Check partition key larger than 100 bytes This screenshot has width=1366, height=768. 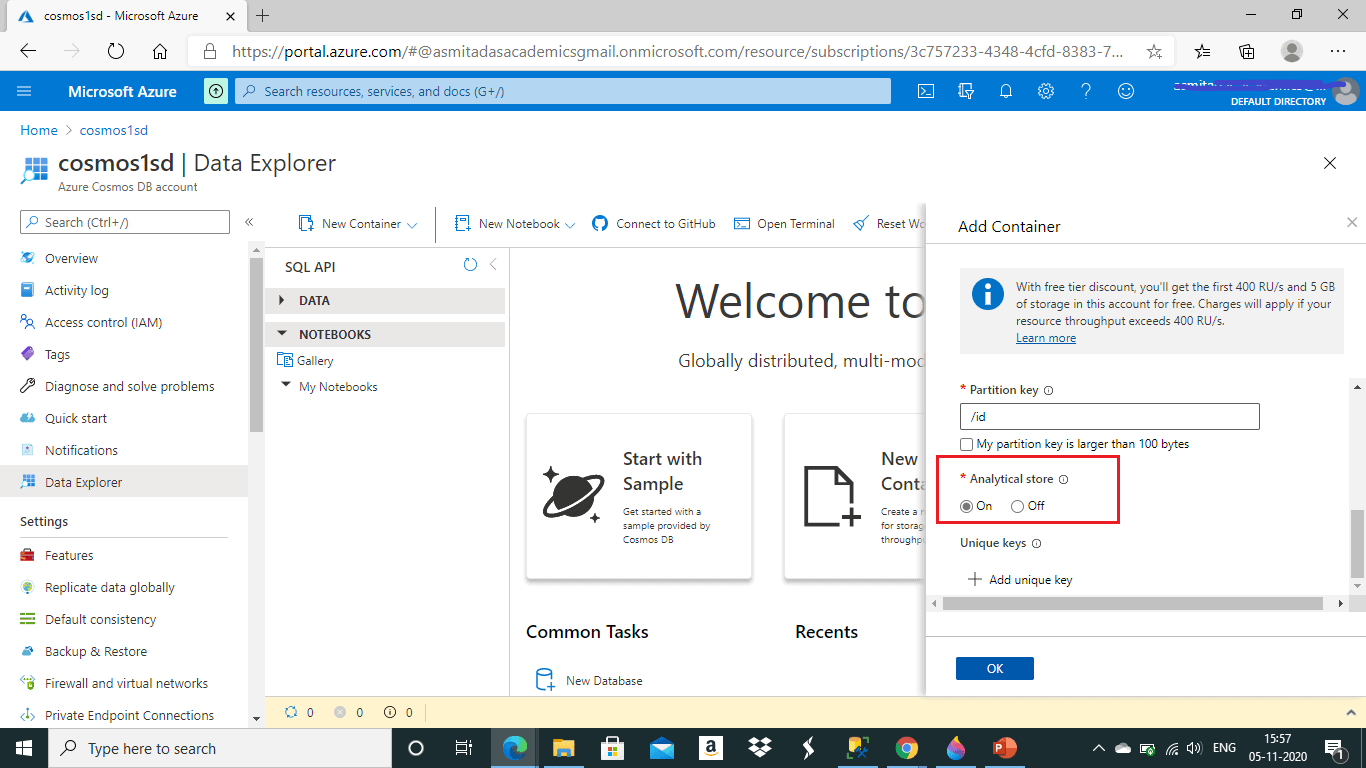pyautogui.click(x=966, y=444)
